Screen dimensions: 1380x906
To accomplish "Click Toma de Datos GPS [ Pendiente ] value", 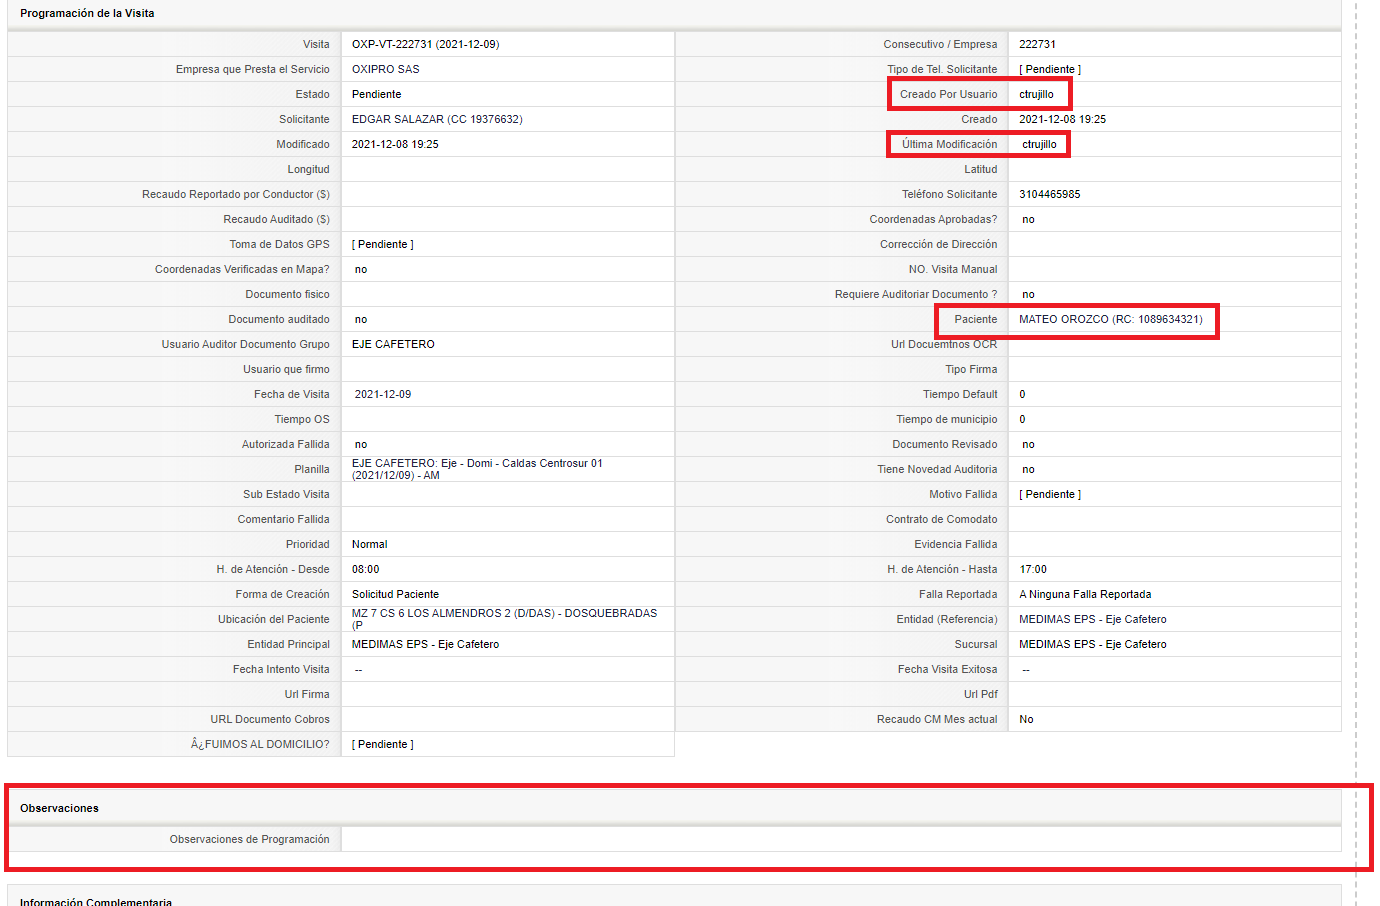I will (383, 244).
